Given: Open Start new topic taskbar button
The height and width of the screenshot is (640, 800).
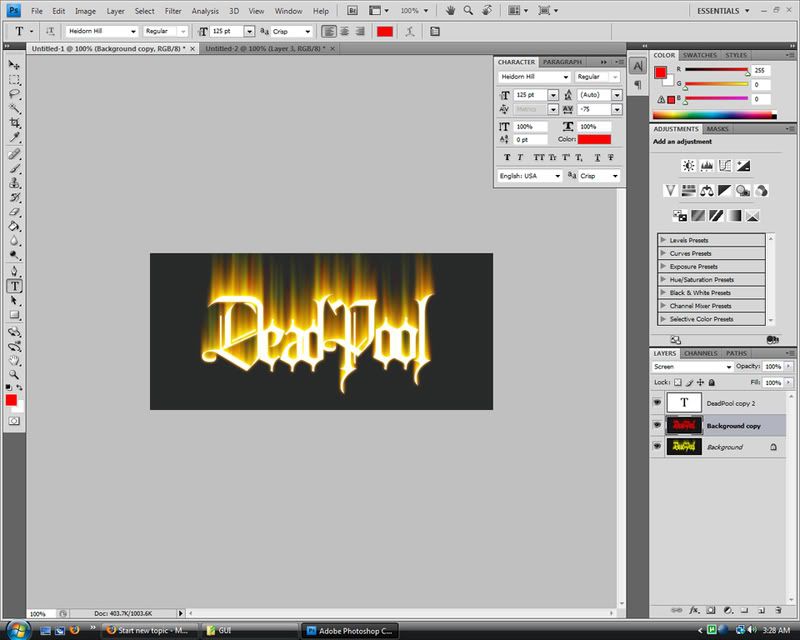Looking at the screenshot, I should click(x=148, y=631).
